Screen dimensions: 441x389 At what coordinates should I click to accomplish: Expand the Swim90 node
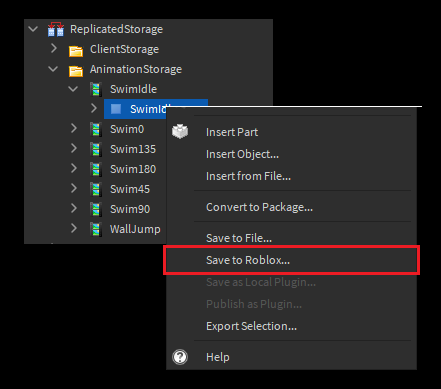pos(74,208)
